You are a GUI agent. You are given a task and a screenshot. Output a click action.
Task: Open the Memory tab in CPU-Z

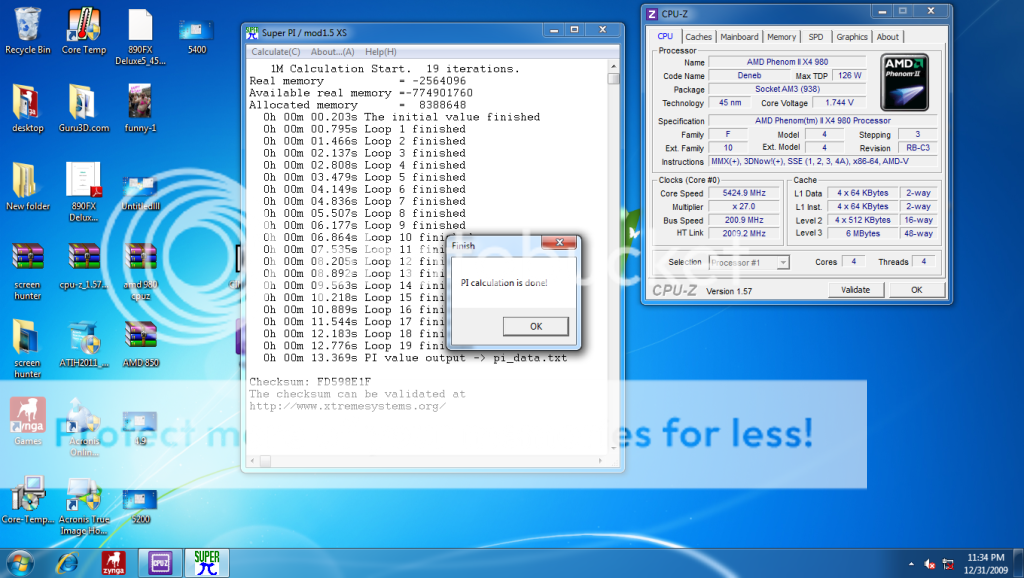[781, 37]
